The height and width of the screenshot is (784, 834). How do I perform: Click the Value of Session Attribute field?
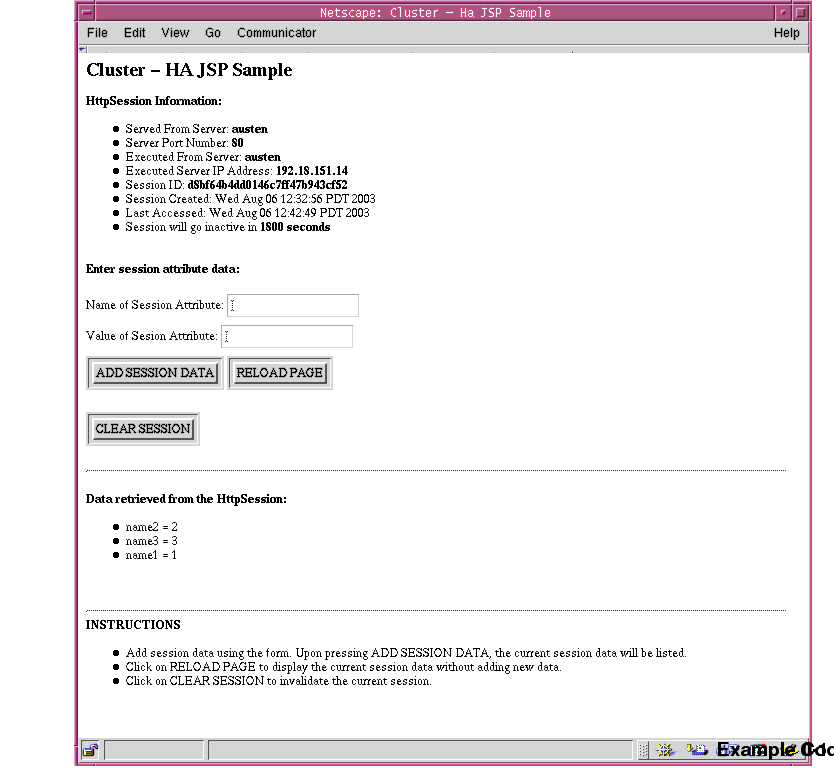[287, 336]
